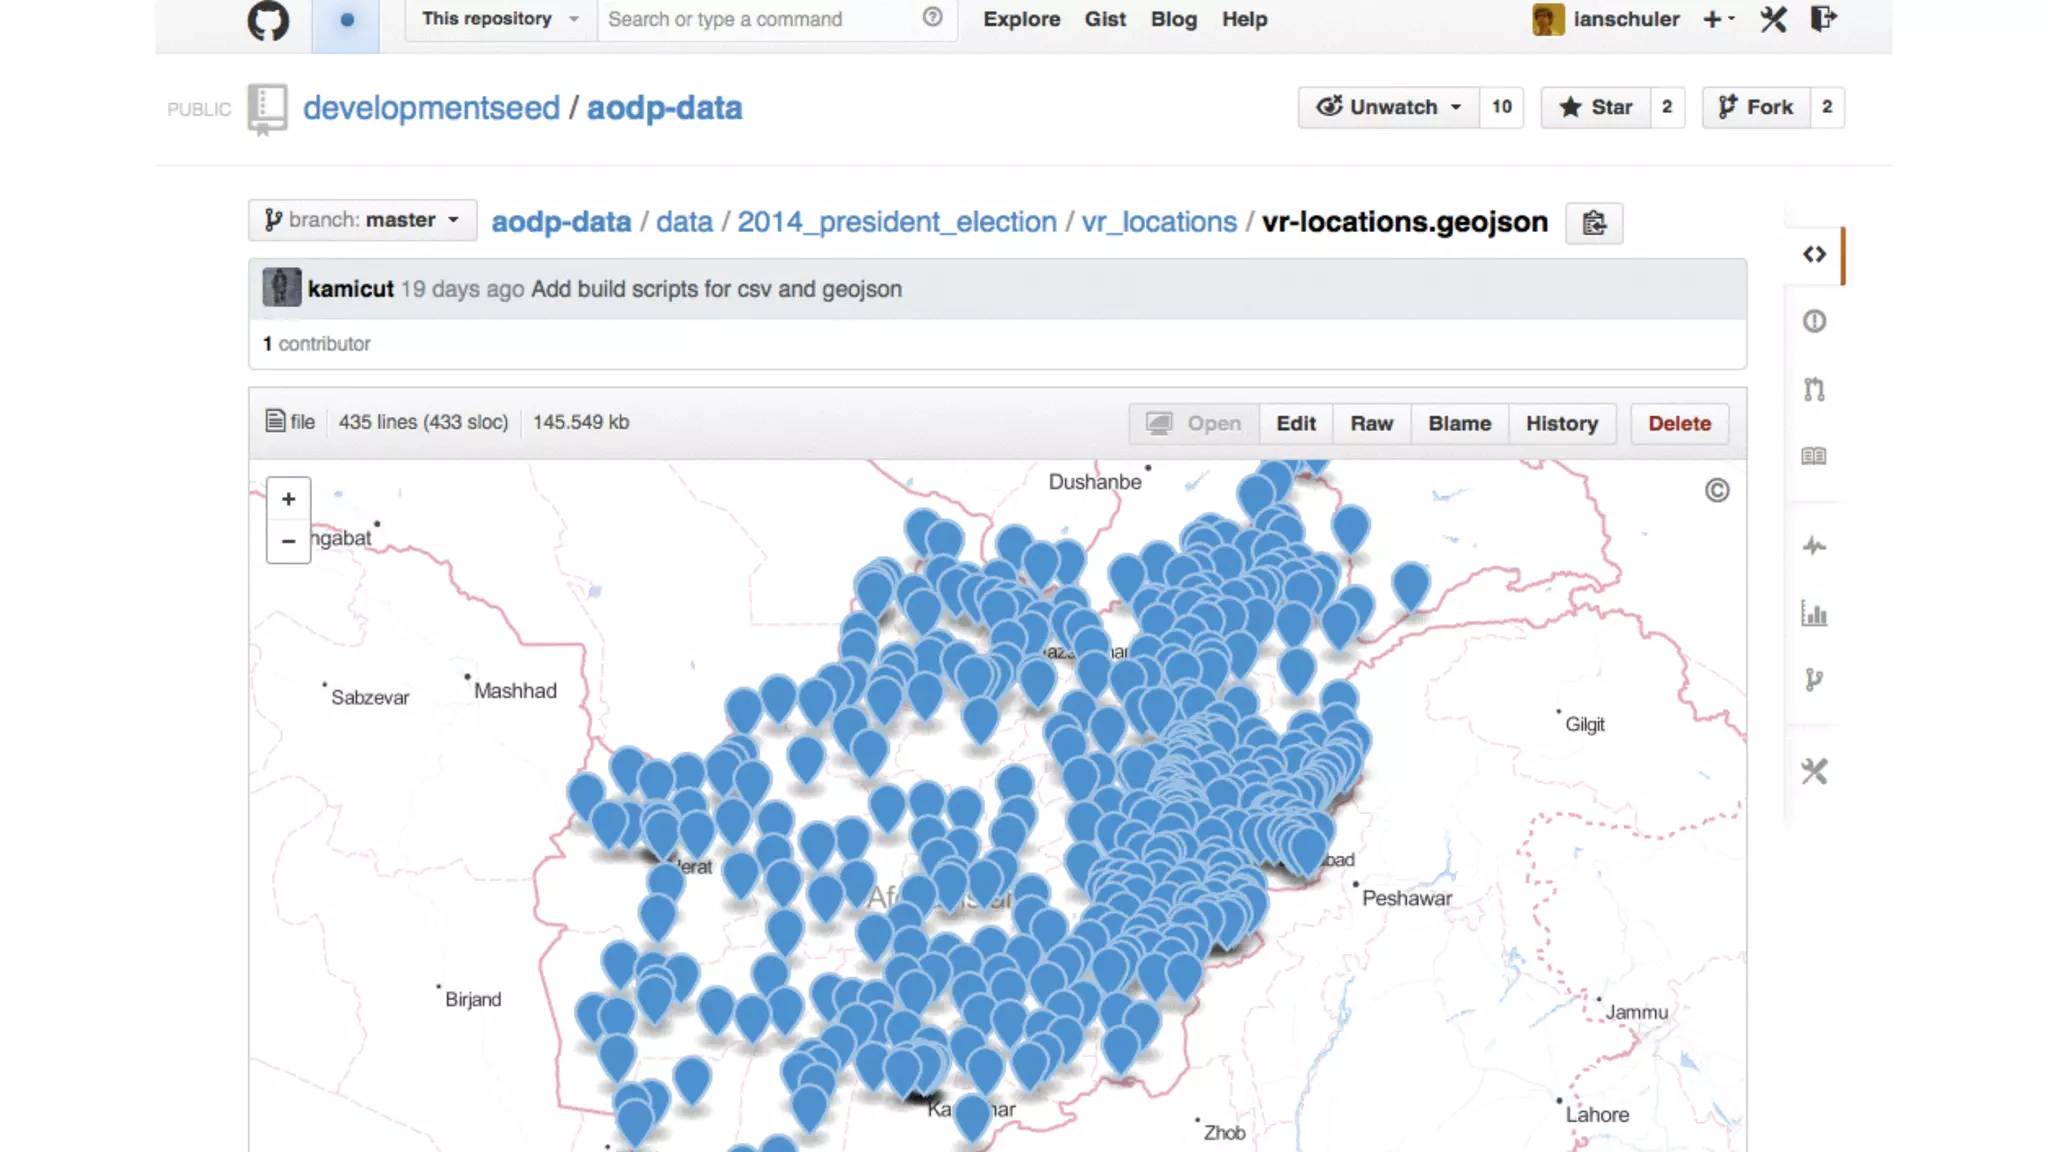
Task: Open the branch master selector
Action: tap(362, 220)
